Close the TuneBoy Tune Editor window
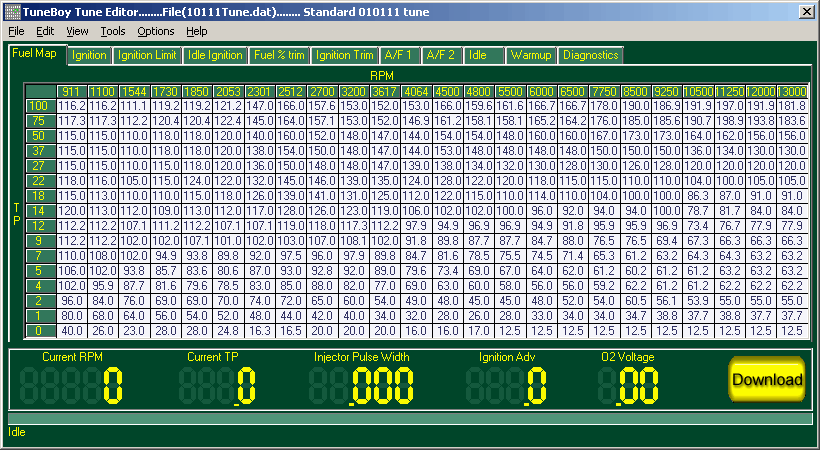The height and width of the screenshot is (450, 820). pos(806,12)
